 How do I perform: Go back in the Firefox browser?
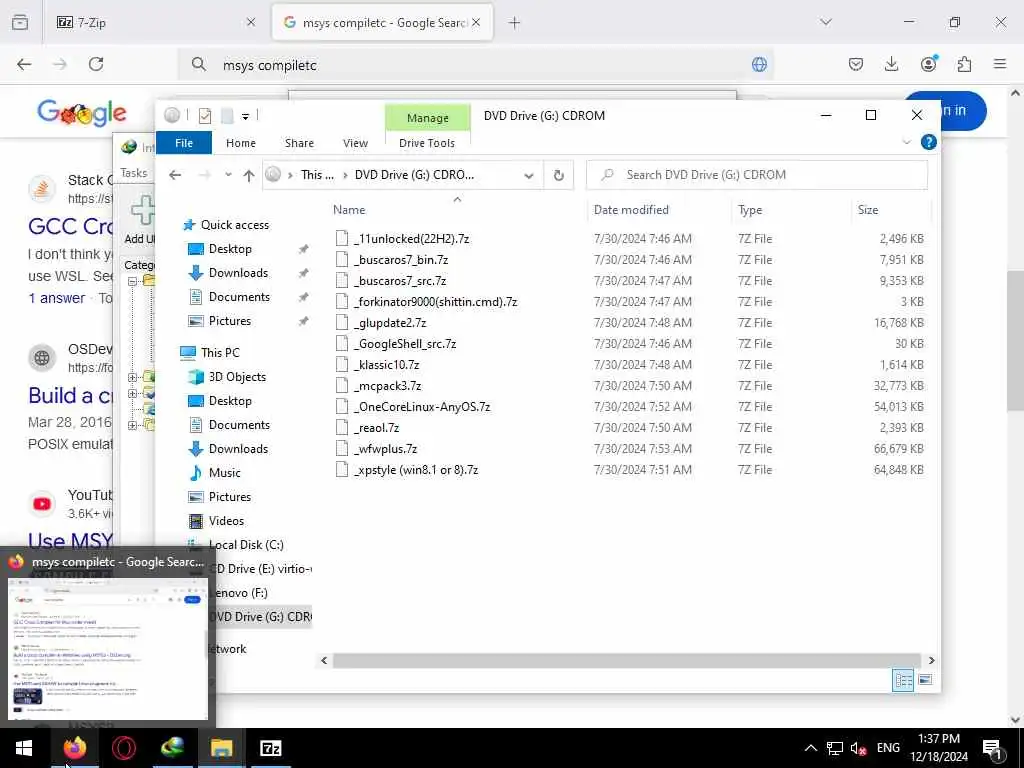[x=24, y=64]
